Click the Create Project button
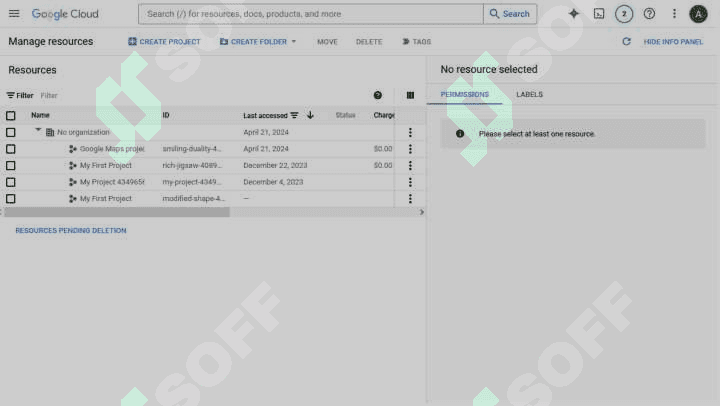Screen dimensions: 720x406 pos(164,41)
